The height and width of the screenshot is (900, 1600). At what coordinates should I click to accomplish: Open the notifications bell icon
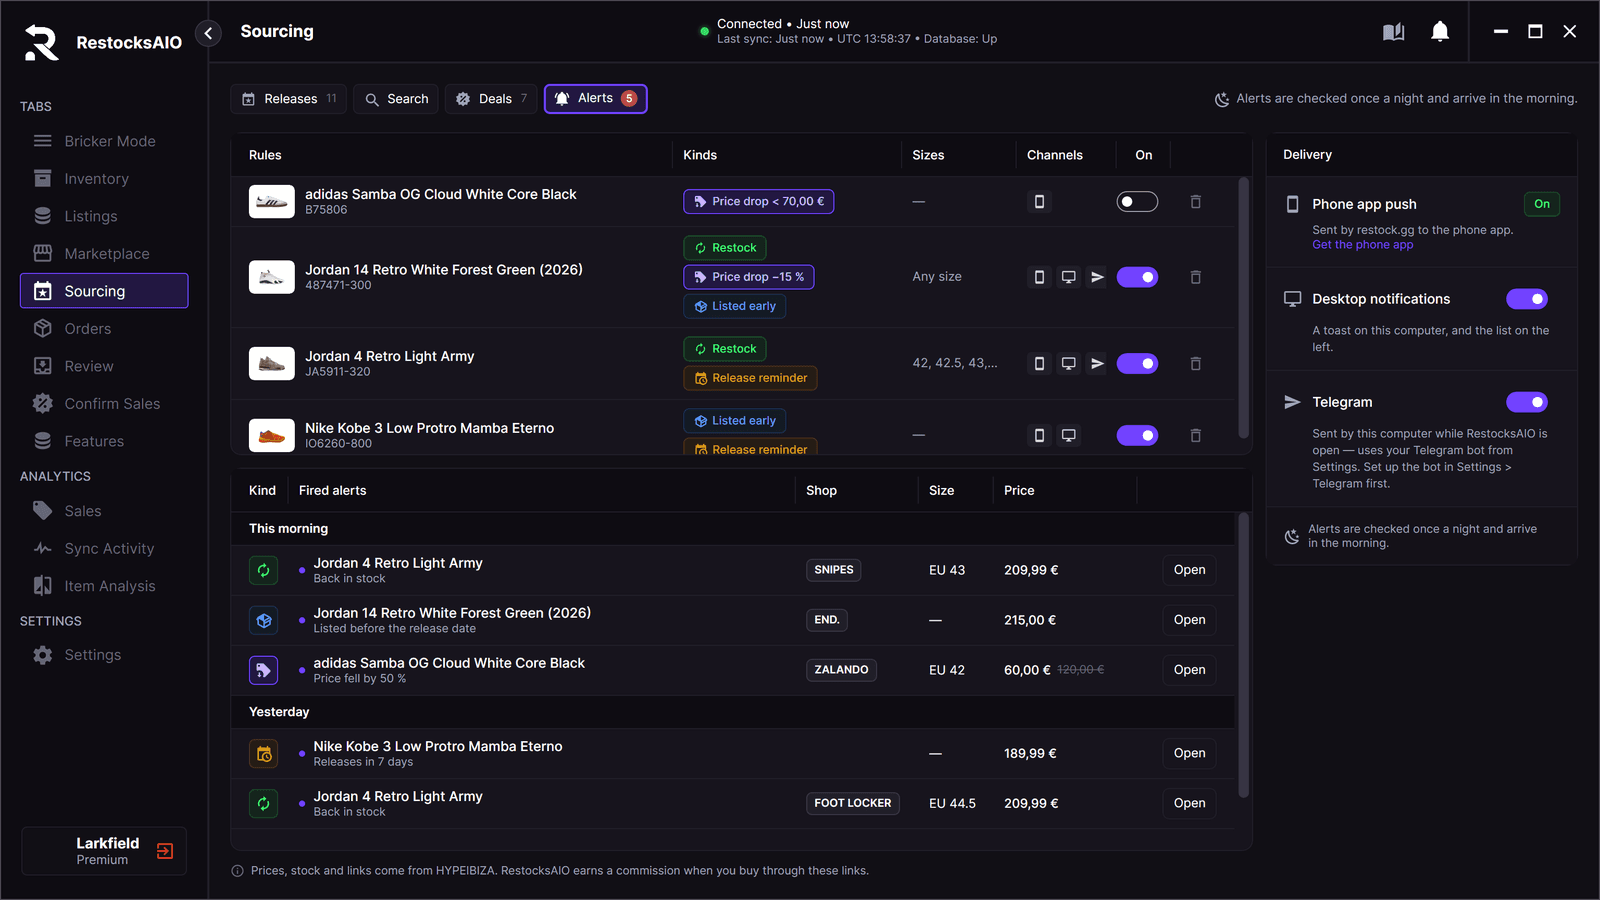click(x=1440, y=32)
